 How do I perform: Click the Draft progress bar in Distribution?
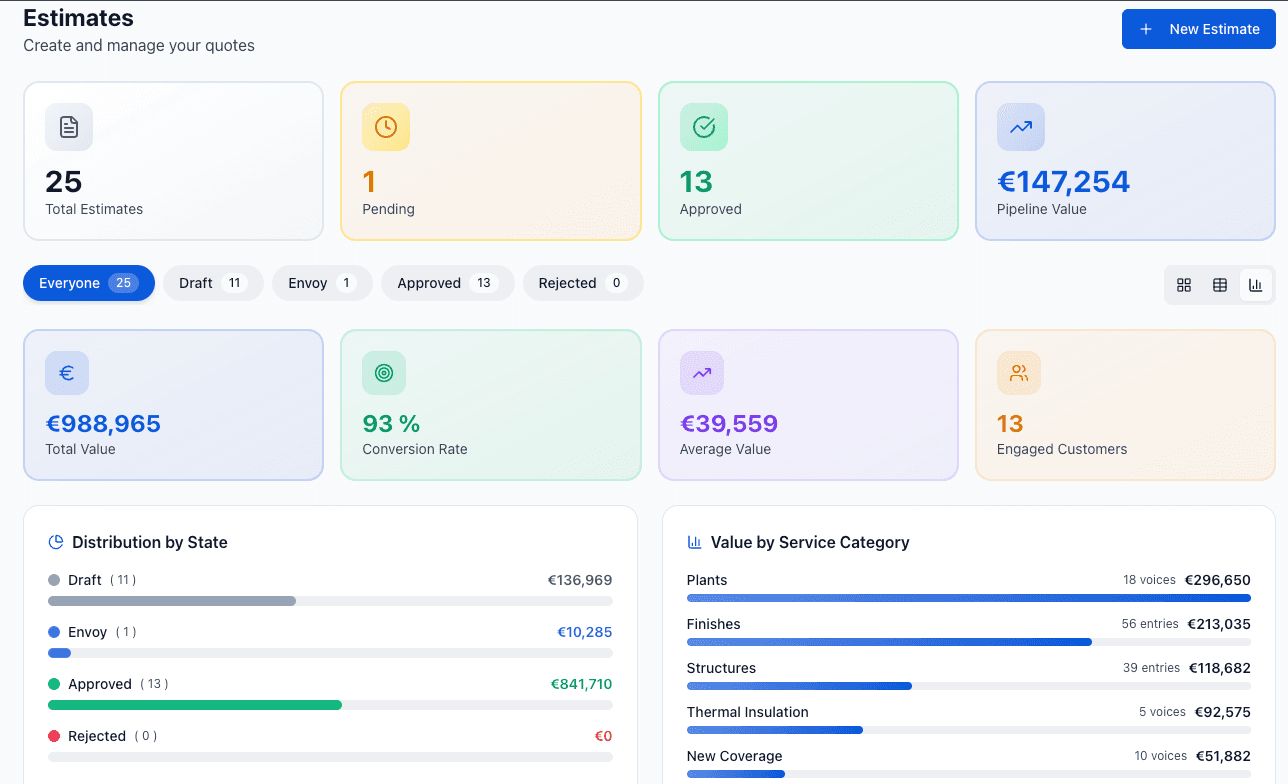330,601
